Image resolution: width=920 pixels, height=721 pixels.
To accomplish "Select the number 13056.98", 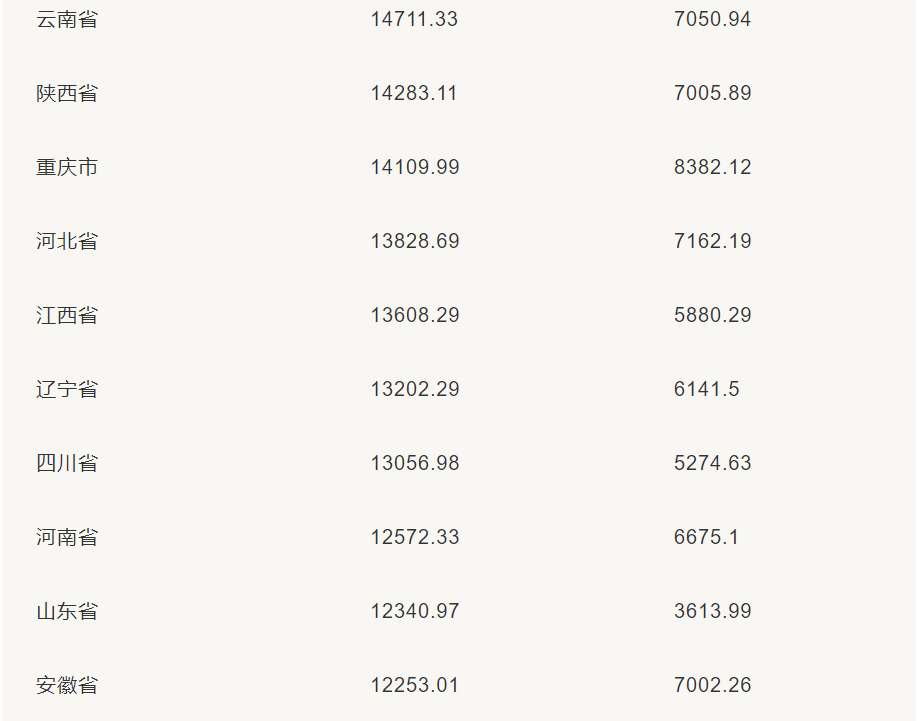I will click(415, 463).
